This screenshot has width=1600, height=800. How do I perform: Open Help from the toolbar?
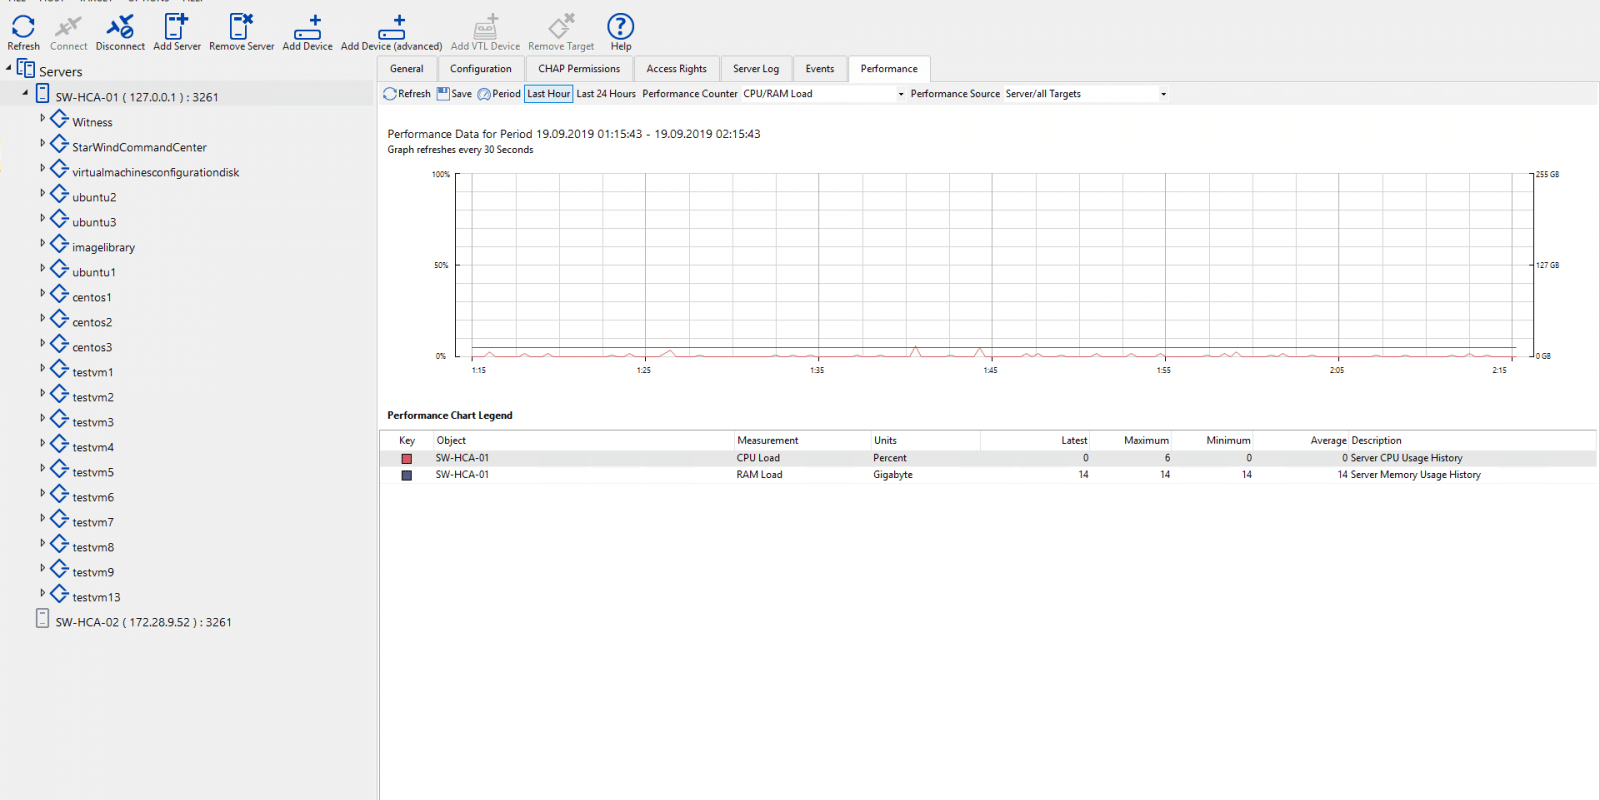click(621, 26)
